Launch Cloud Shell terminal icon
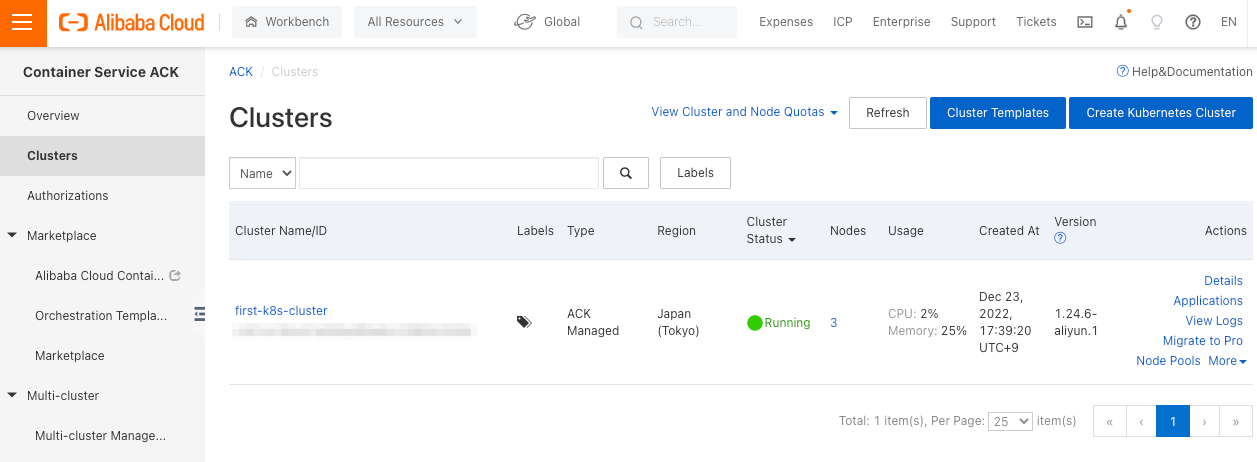The height and width of the screenshot is (462, 1257). click(1084, 22)
